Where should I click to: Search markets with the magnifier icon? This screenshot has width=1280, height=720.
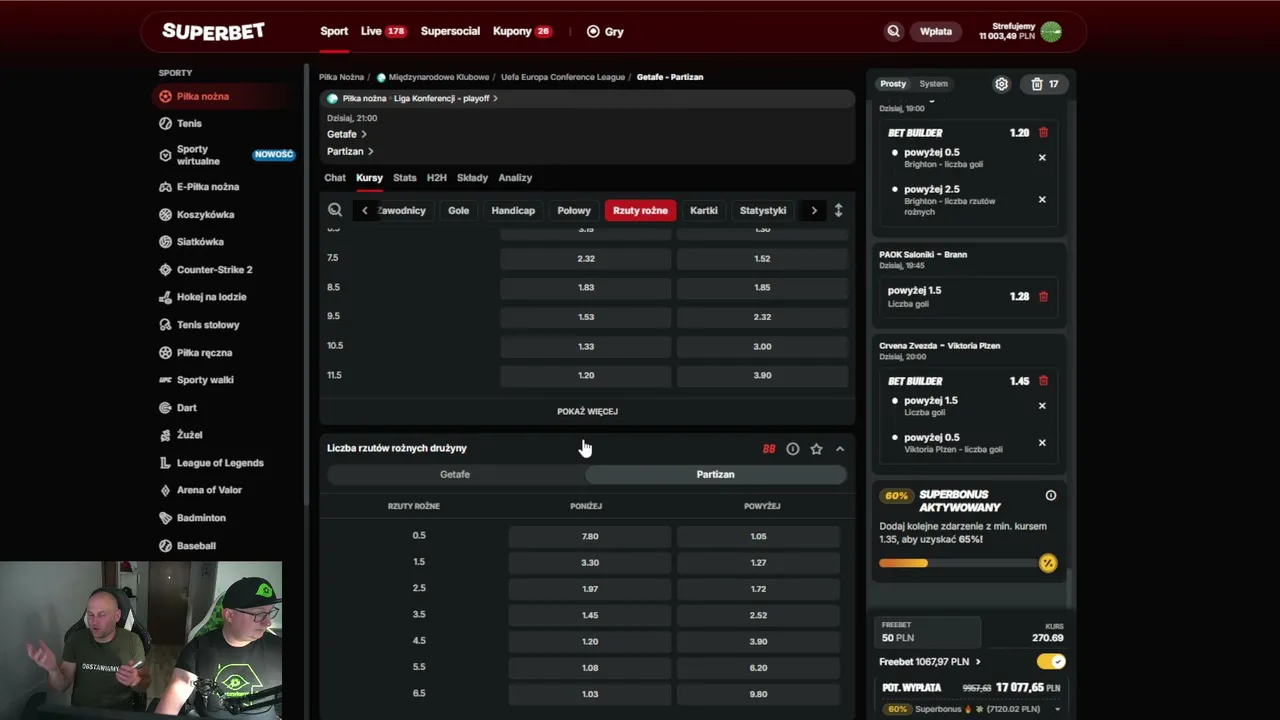335,210
